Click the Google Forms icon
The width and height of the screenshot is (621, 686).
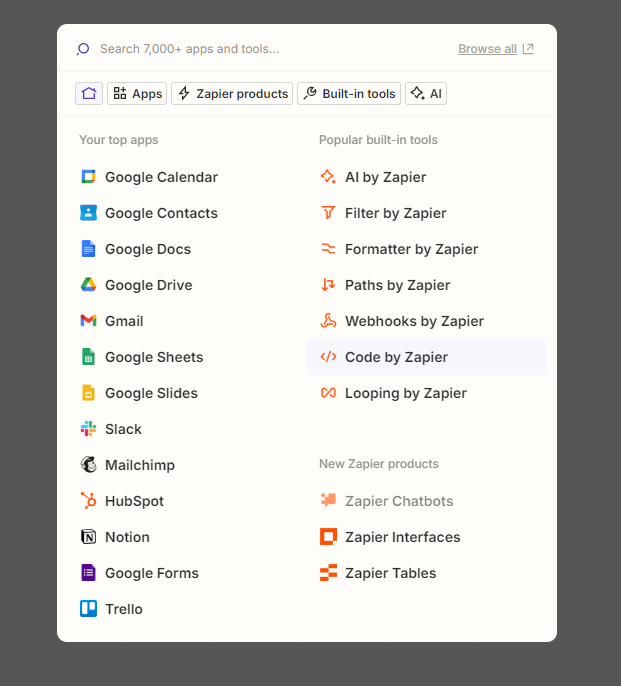[x=88, y=573]
